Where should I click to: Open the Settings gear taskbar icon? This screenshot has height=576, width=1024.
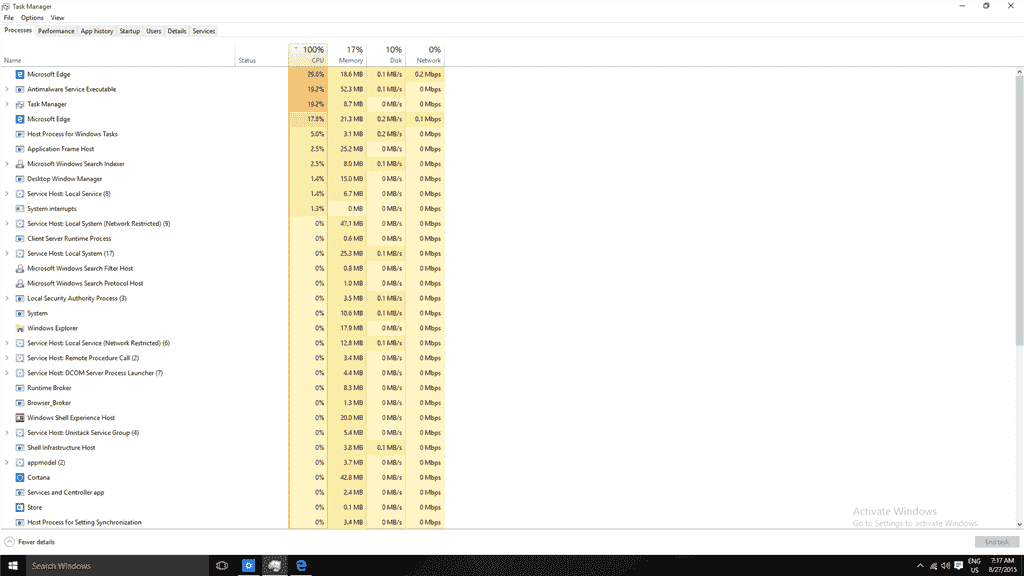(x=248, y=566)
